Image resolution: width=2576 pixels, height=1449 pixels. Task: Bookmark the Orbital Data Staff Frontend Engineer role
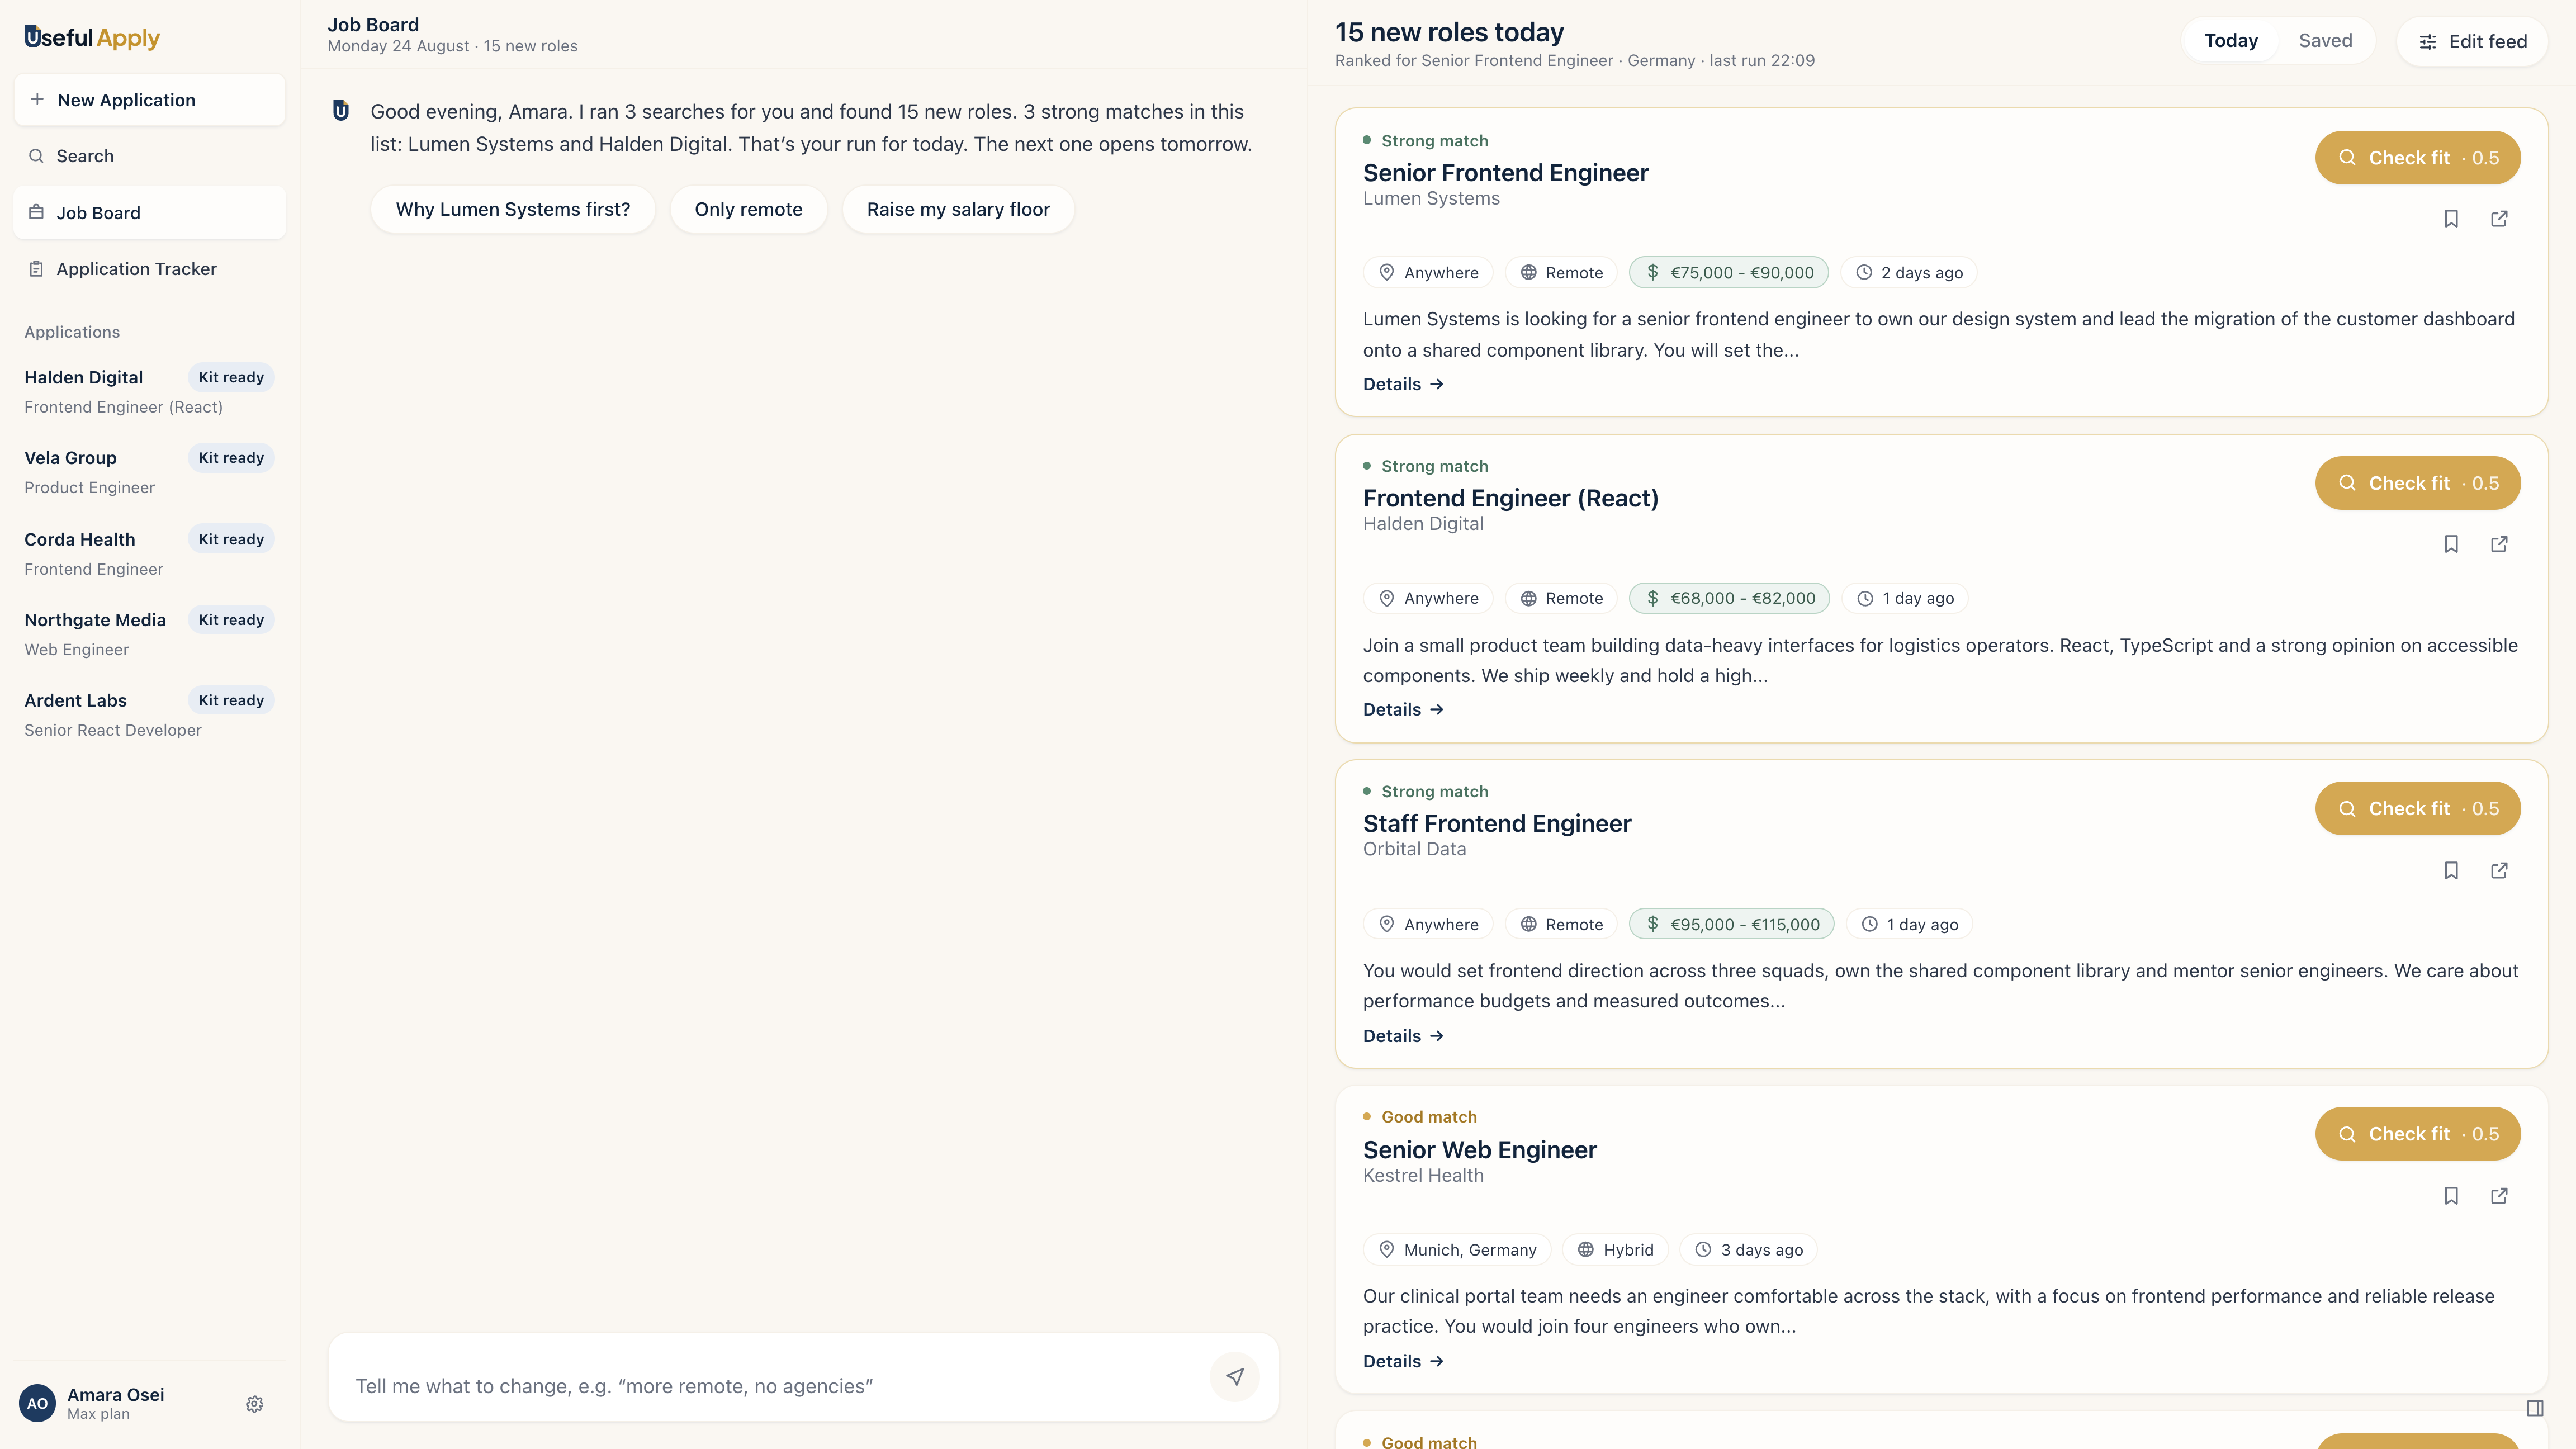pos(2451,870)
